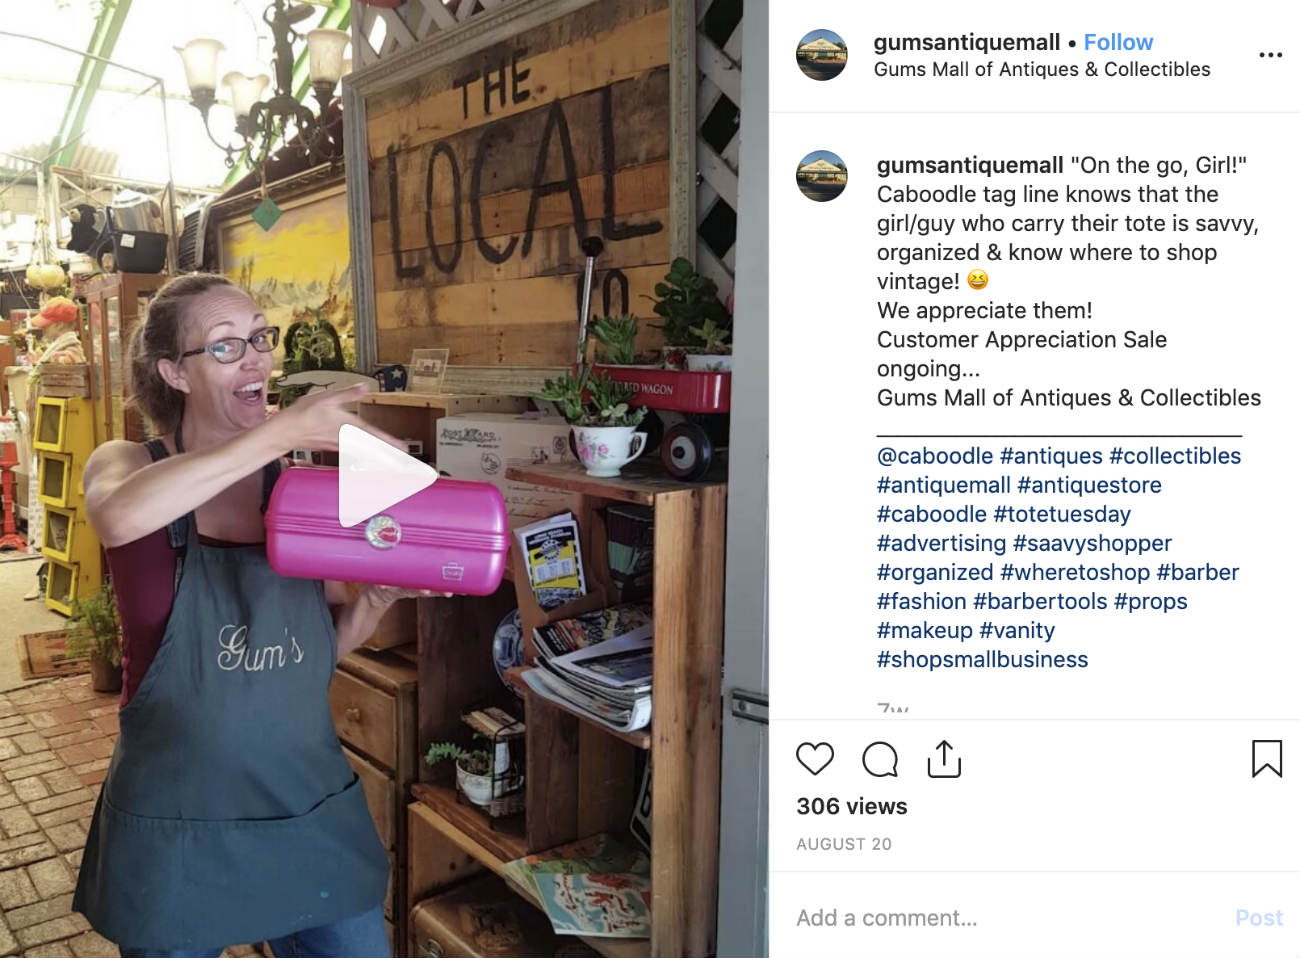The width and height of the screenshot is (1300, 958).
Task: Click the gumsantiquemall profile picture in header
Action: pos(822,55)
